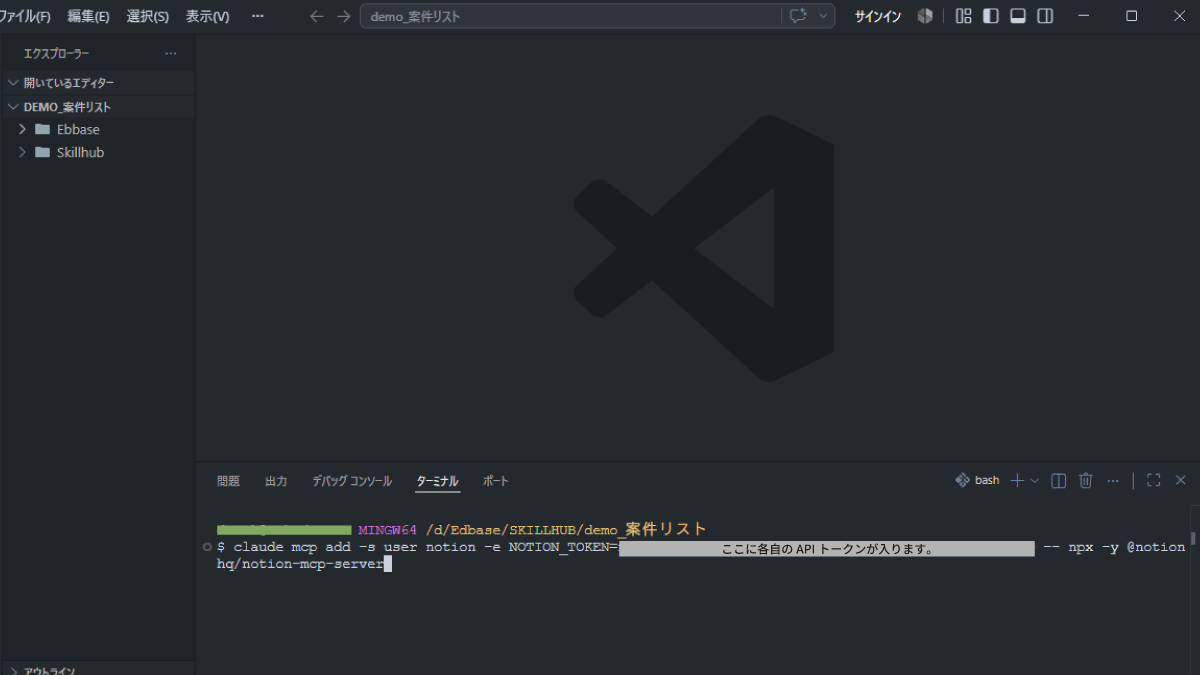Screen dimensions: 1200x675
Task: Show more menu items via ellipsis
Action: click(x=258, y=16)
